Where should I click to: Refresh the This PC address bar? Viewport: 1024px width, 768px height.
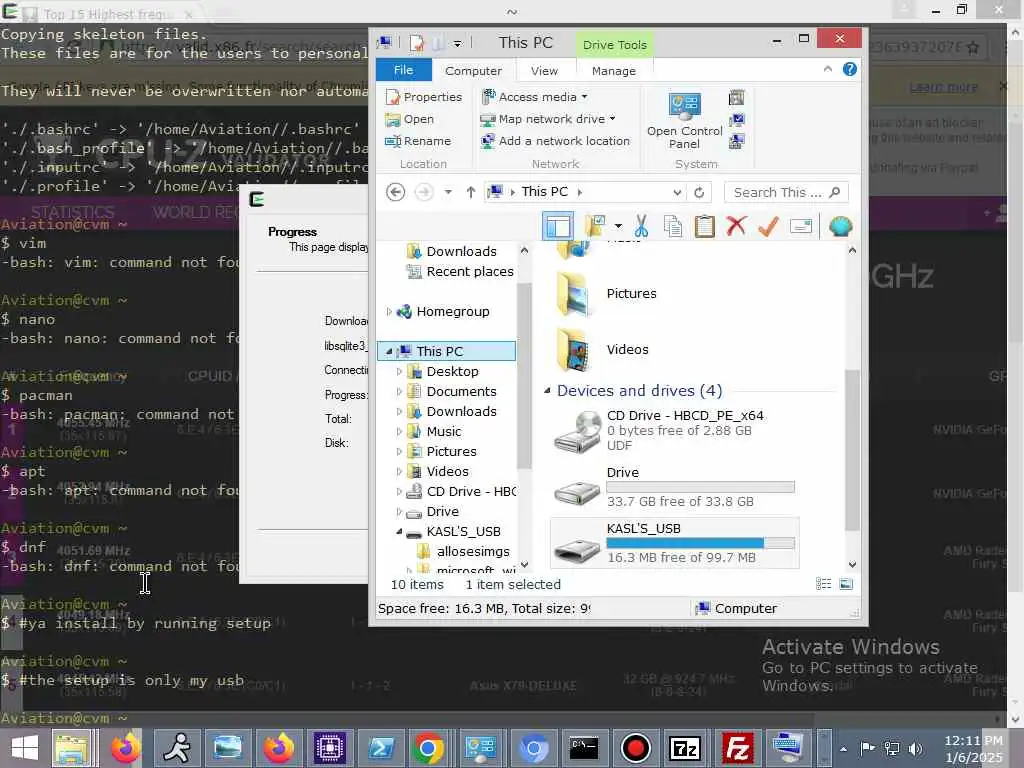coord(699,192)
